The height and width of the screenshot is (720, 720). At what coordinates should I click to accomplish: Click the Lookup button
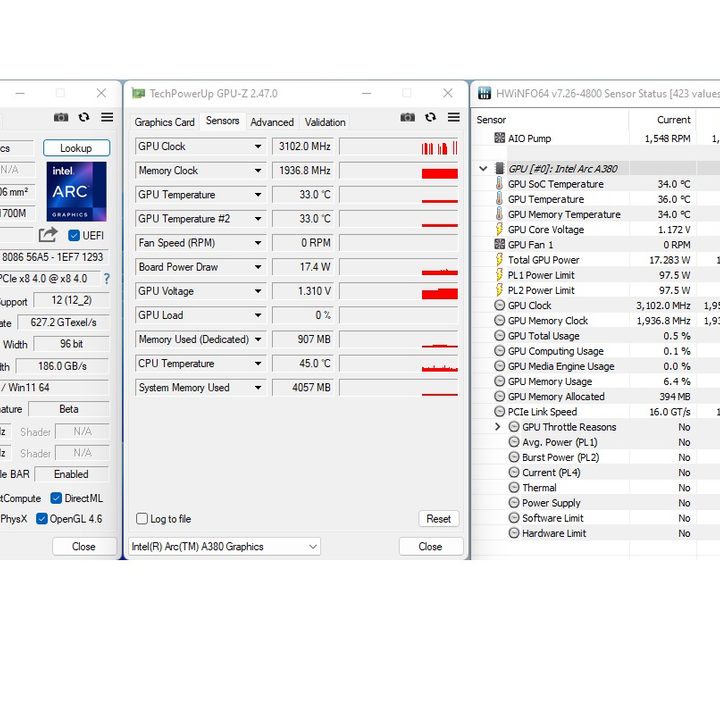[76, 148]
